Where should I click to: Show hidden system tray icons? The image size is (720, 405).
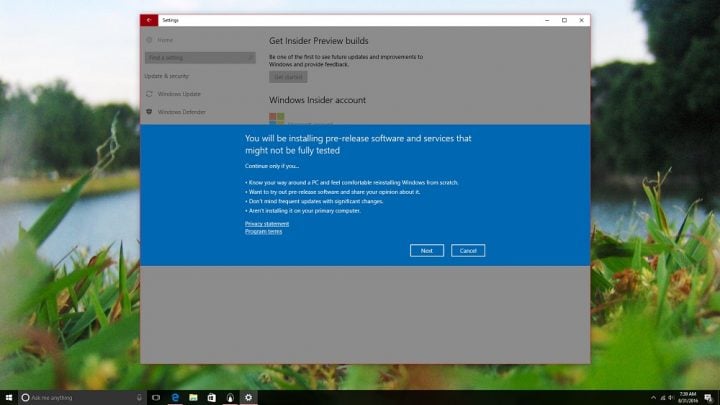pos(653,398)
